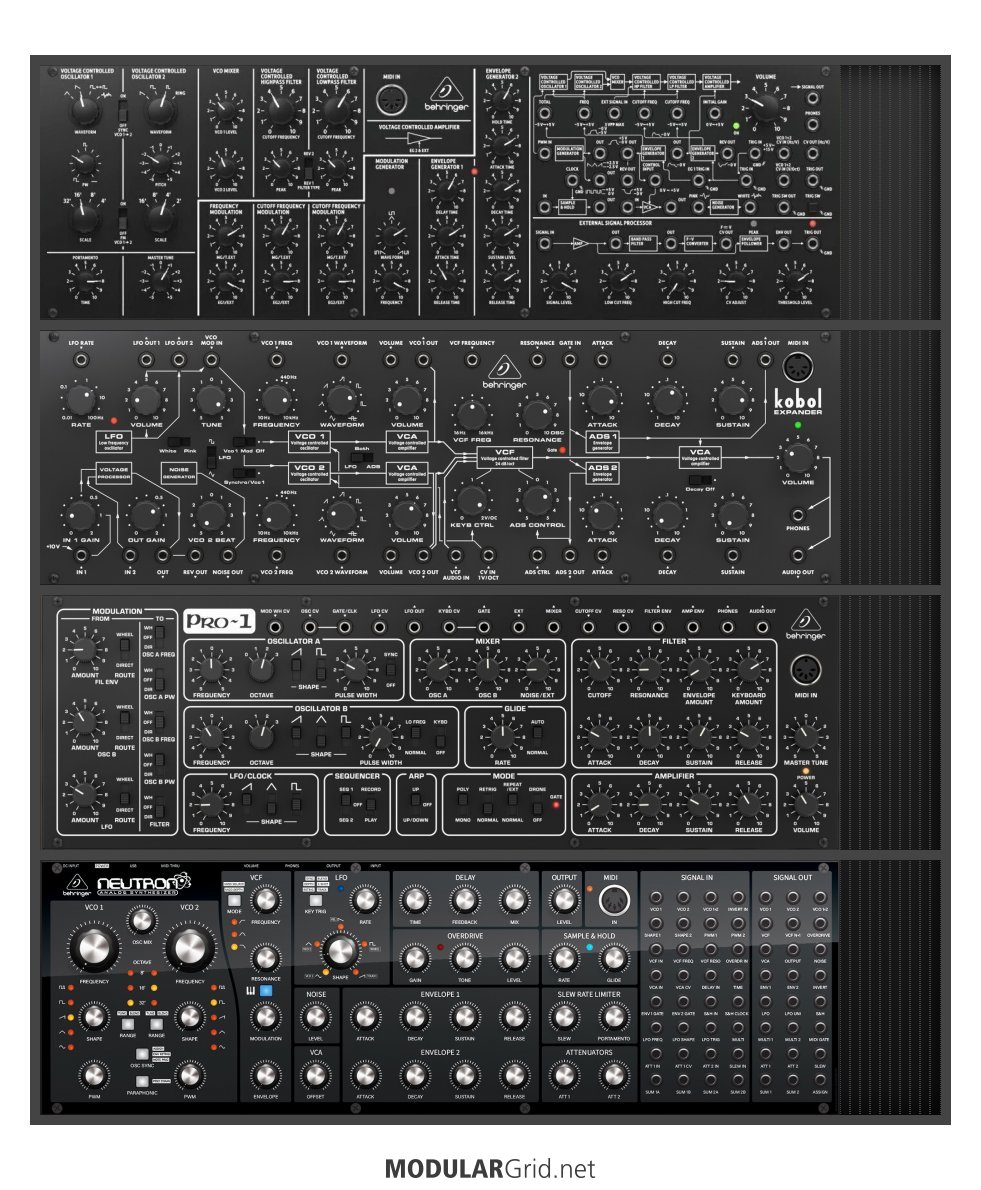Click the Pro-1 AUDIO OUT jack
981x1190 pixels.
[762, 628]
